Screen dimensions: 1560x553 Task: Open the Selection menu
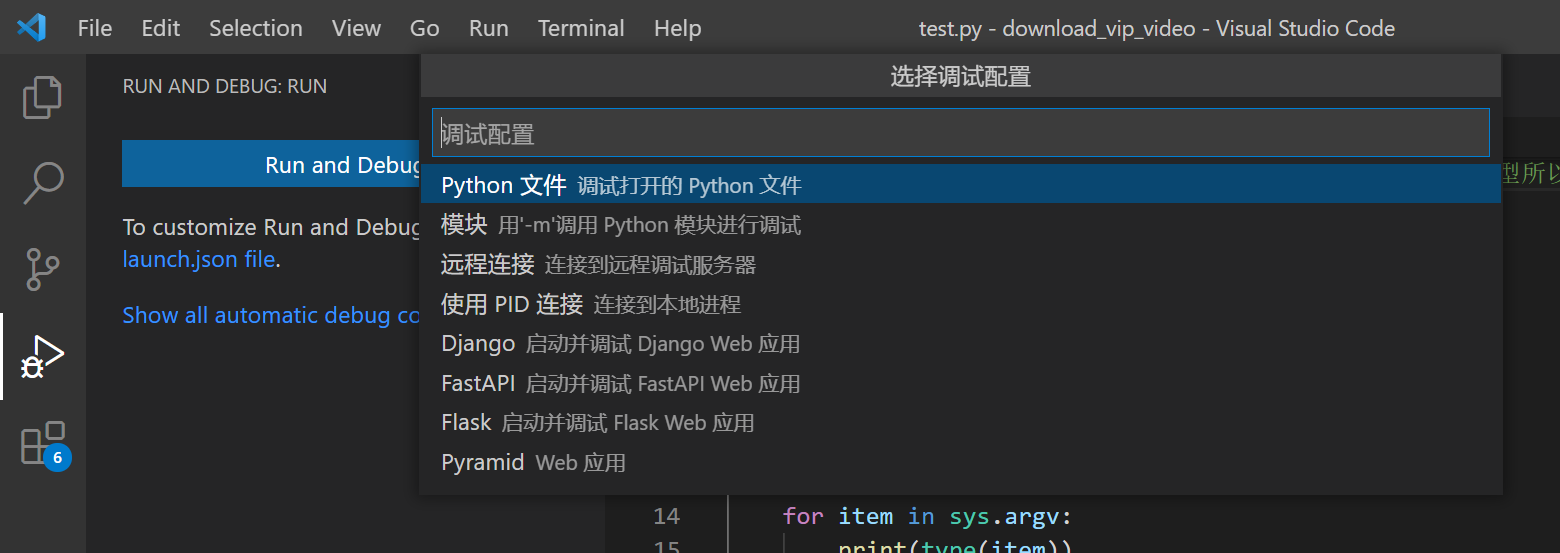pyautogui.click(x=256, y=28)
